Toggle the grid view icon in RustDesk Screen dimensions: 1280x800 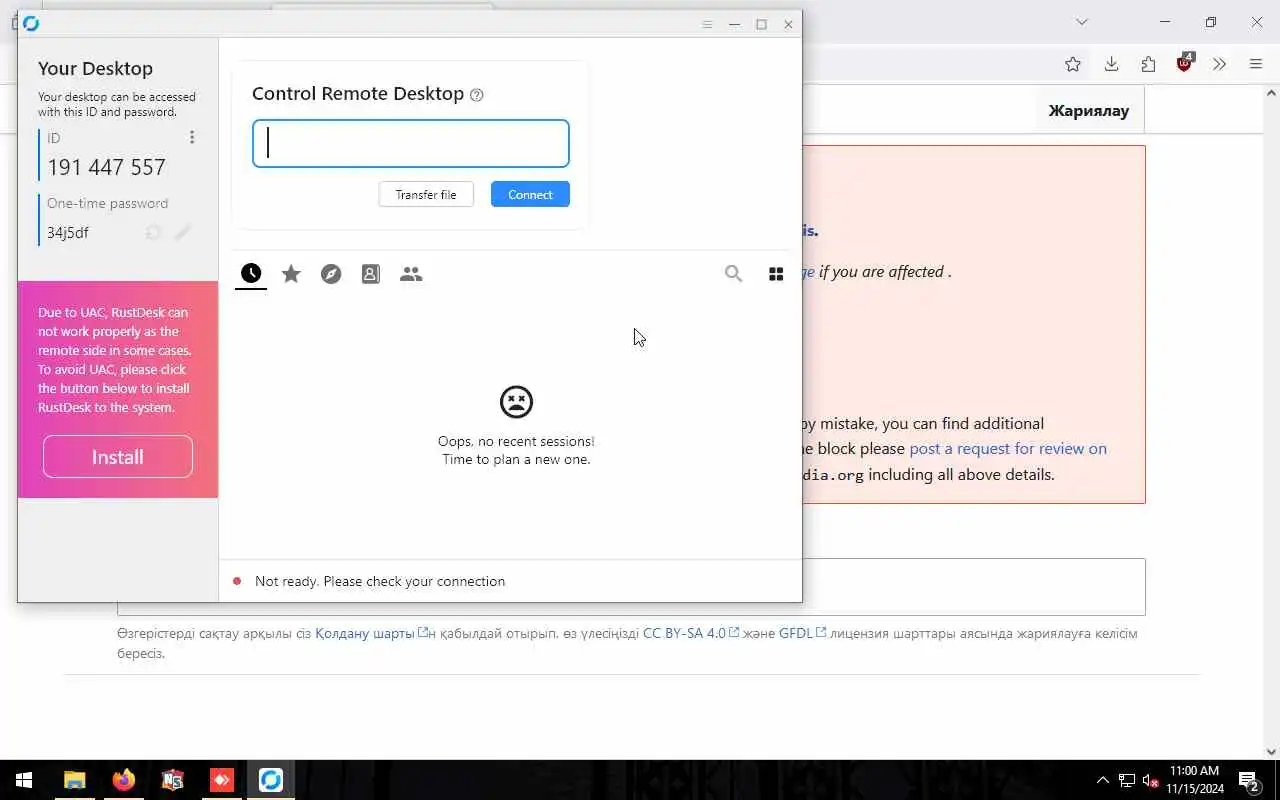776,273
